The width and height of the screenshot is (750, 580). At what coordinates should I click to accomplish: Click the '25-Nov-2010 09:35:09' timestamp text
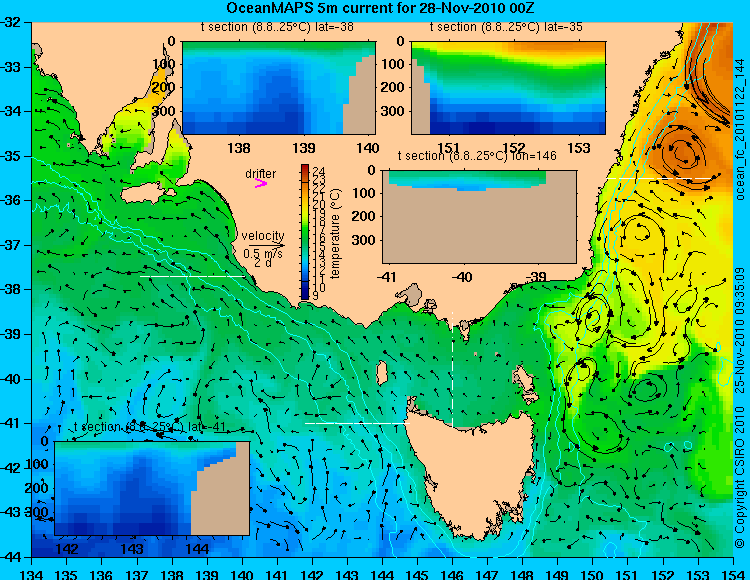[x=739, y=330]
